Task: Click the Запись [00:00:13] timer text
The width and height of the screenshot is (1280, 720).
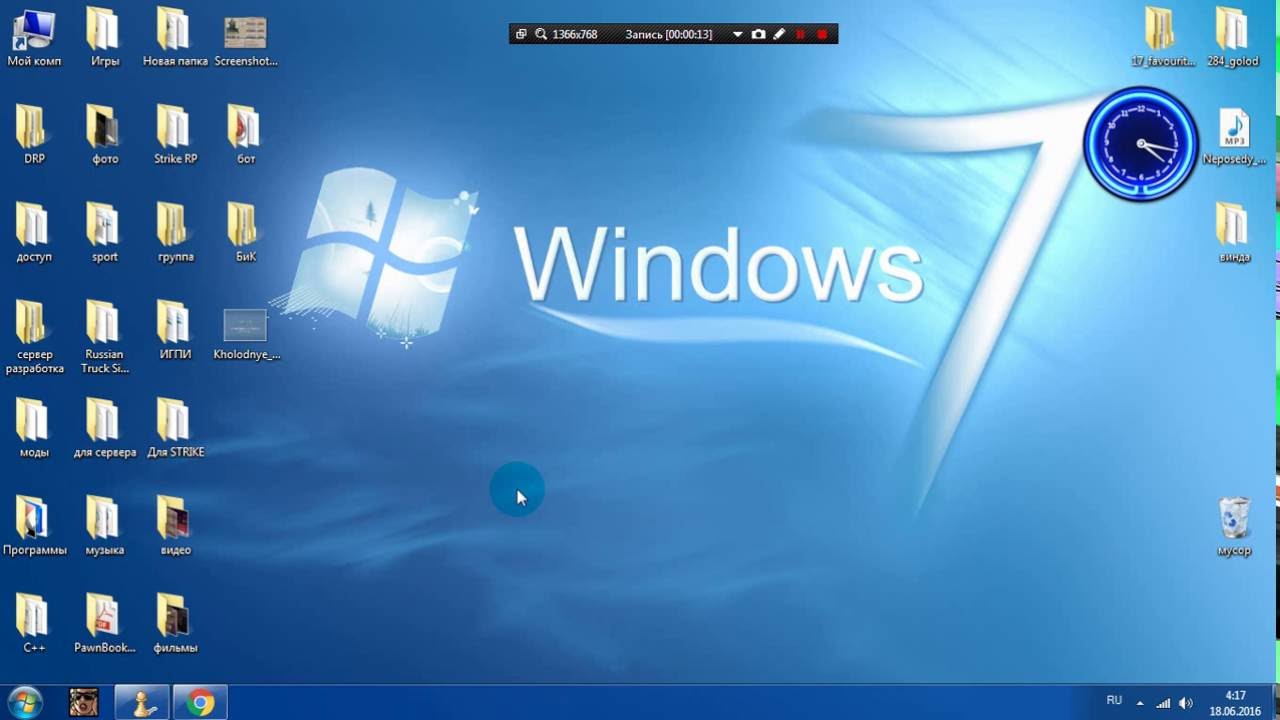Action: point(669,34)
